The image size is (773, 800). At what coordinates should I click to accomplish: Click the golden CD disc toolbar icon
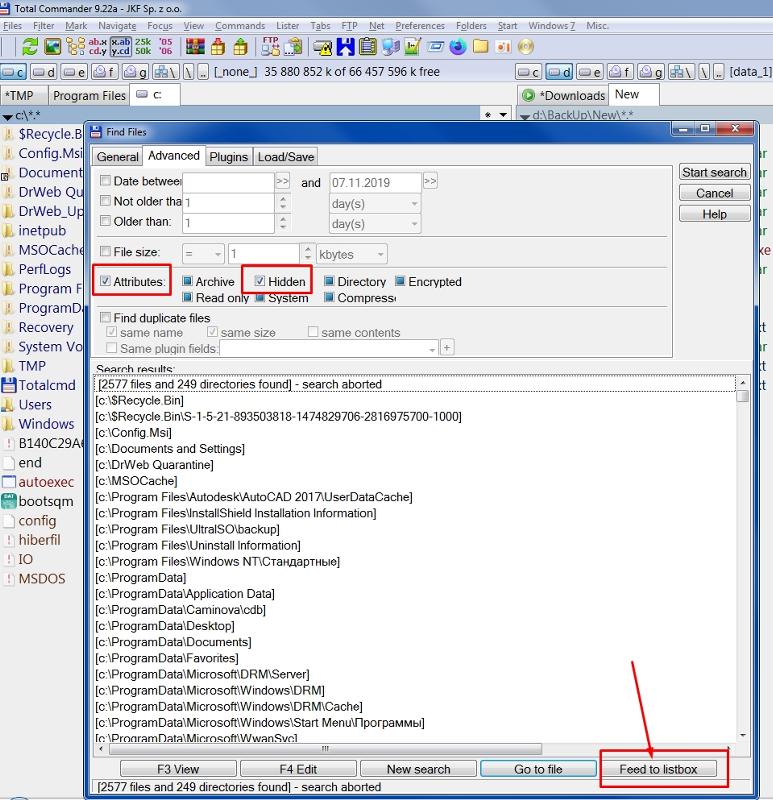pos(525,47)
